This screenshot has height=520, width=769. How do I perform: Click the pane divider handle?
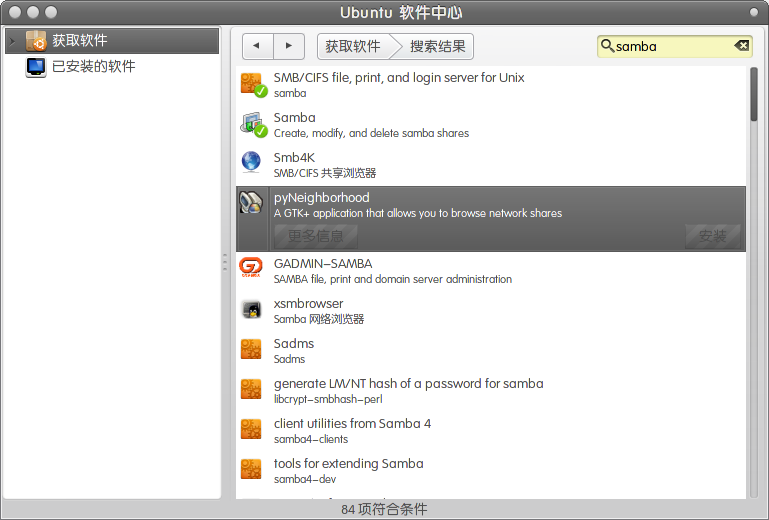click(225, 262)
